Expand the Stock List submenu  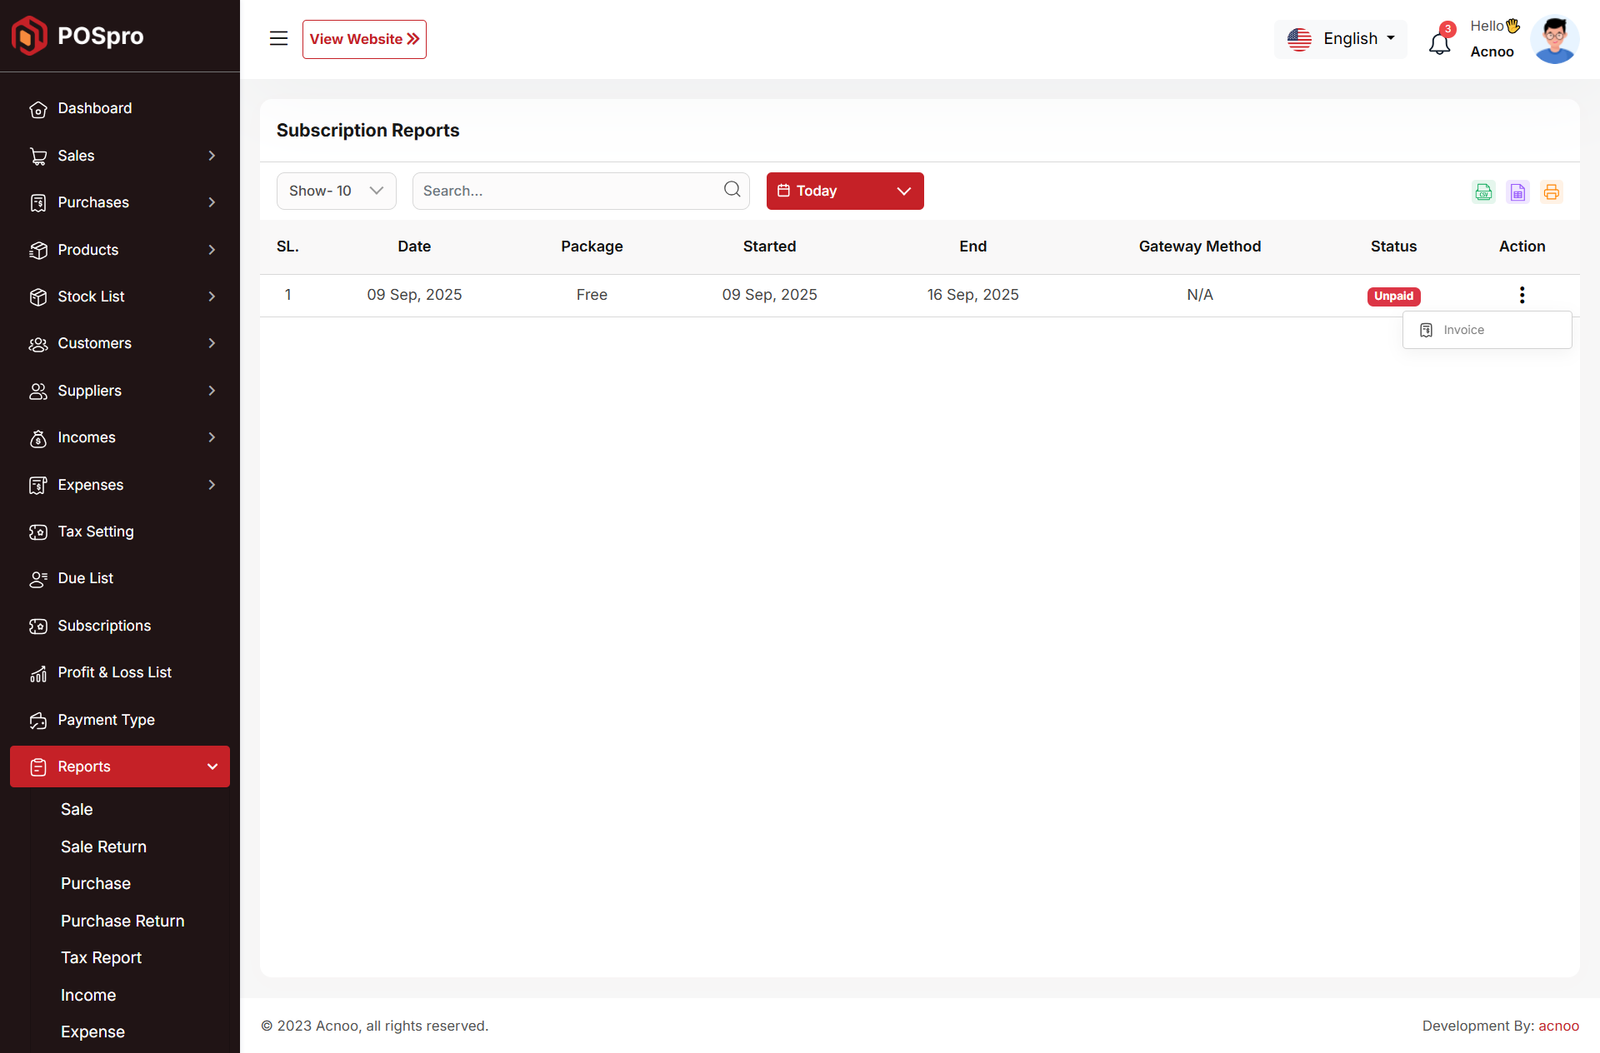pos(120,297)
